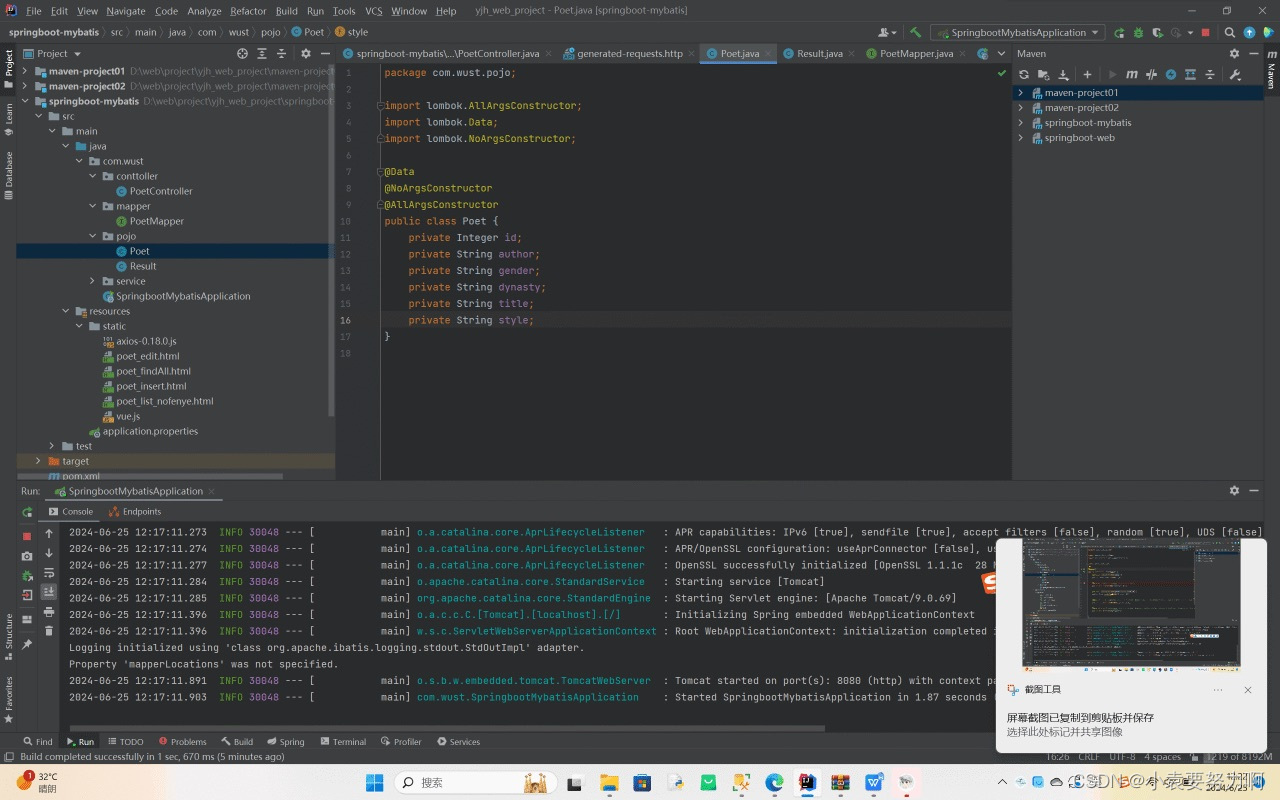Open PoetController in Project tree
Viewport: 1280px width, 800px height.
(x=153, y=191)
